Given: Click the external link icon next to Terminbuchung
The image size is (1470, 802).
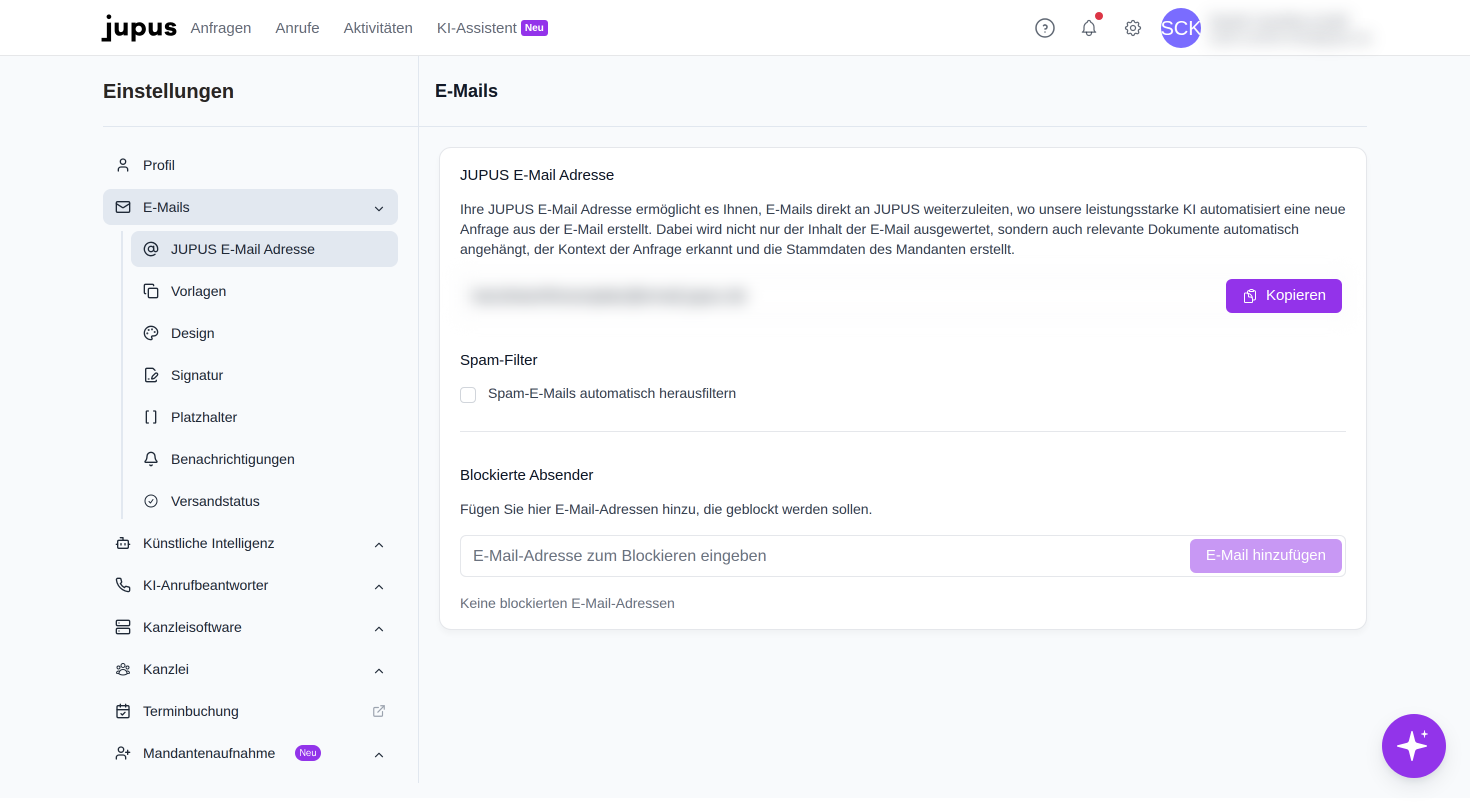Looking at the screenshot, I should point(379,711).
